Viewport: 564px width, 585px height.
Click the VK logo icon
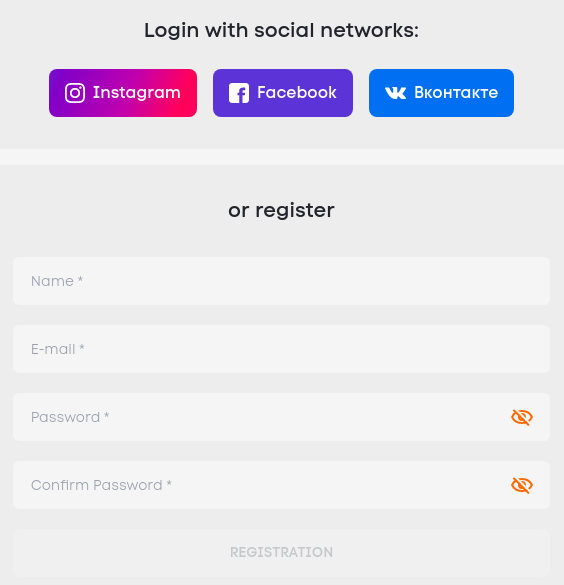click(x=395, y=93)
